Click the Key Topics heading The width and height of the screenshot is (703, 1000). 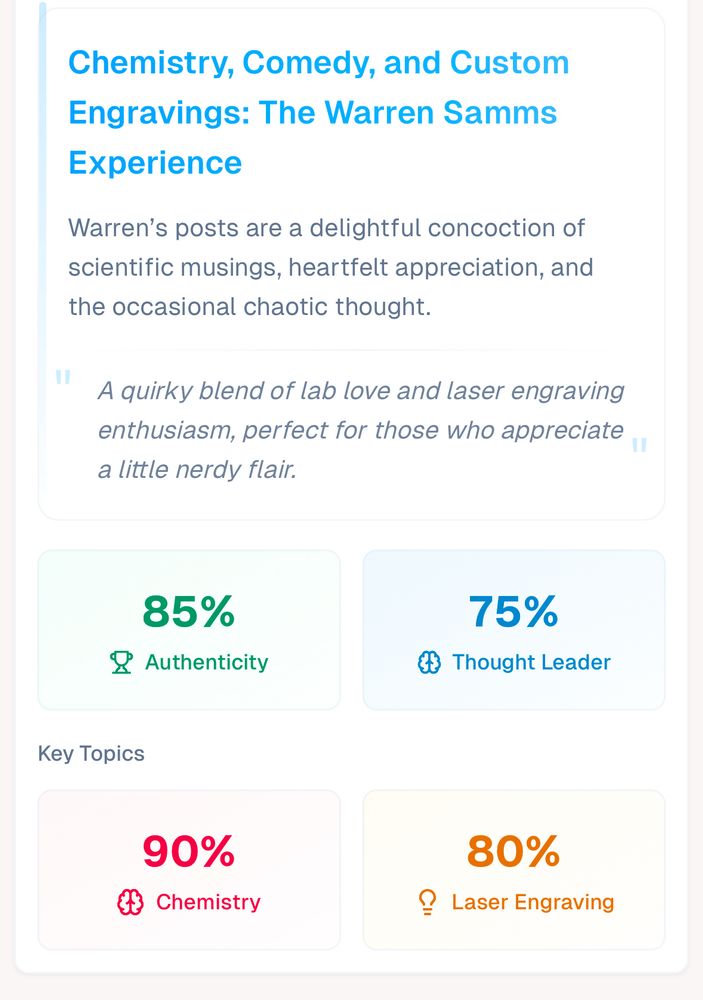tap(91, 753)
